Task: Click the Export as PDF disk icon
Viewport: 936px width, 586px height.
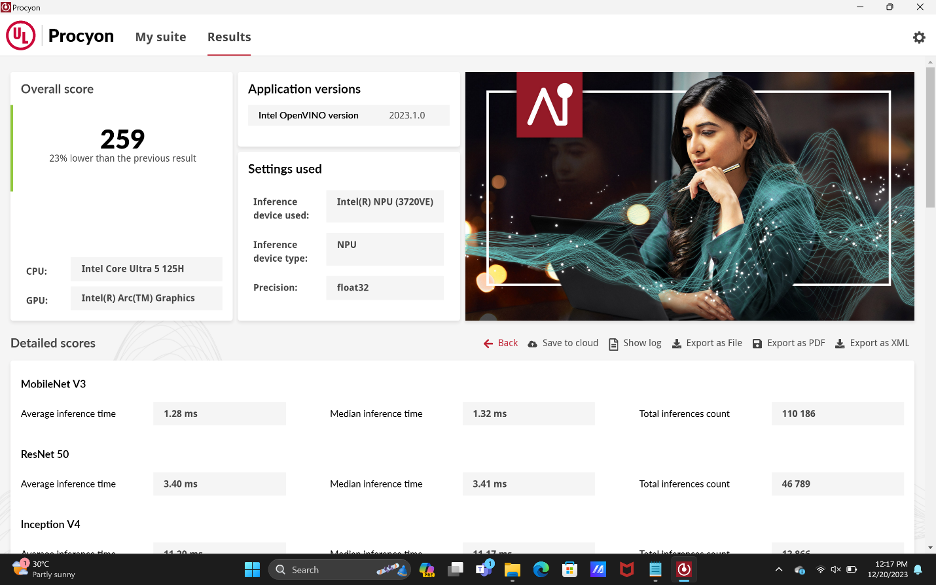Action: point(758,343)
